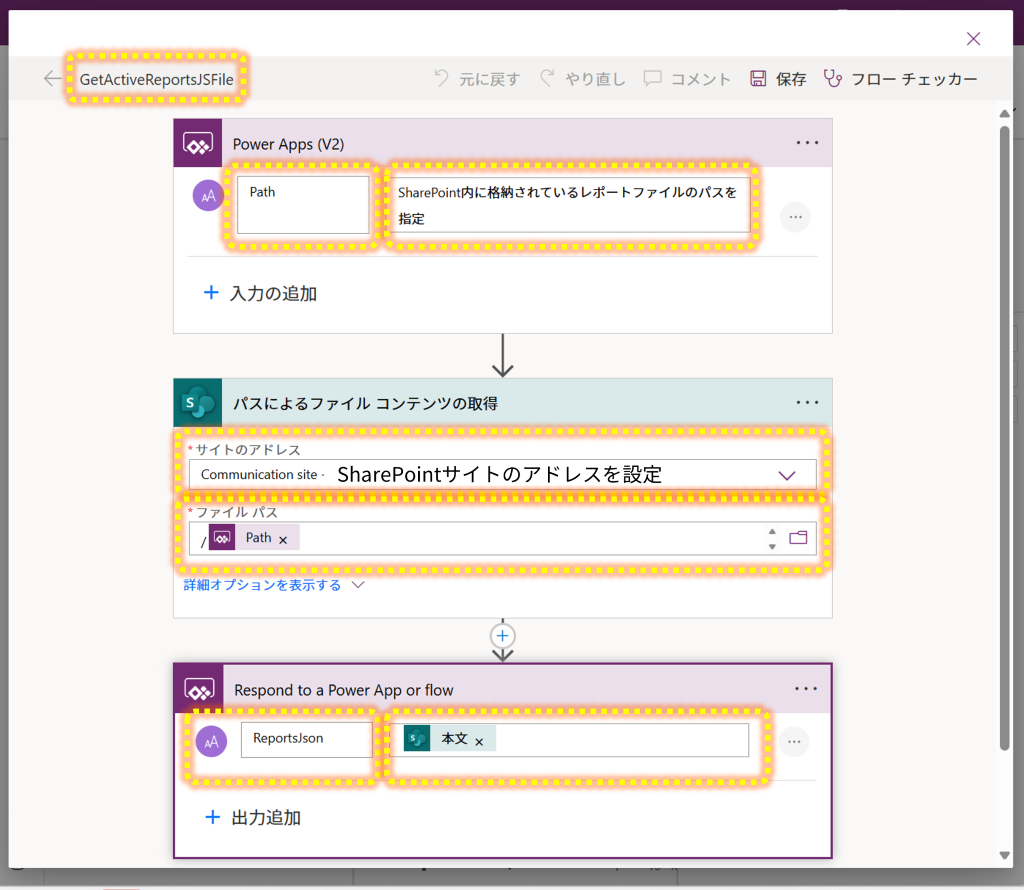Click the scrollbar up arrow

pos(1004,114)
